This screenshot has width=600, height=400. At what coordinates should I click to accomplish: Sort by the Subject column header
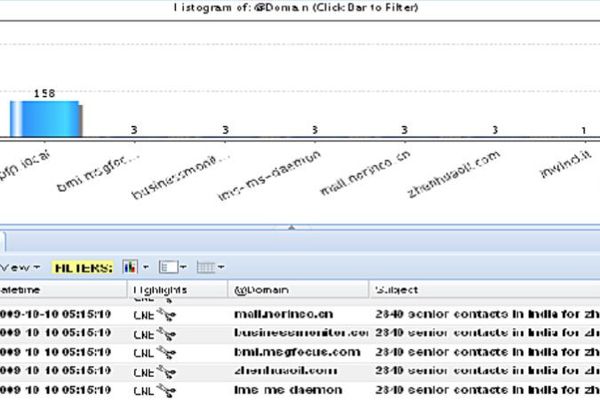pyautogui.click(x=484, y=290)
